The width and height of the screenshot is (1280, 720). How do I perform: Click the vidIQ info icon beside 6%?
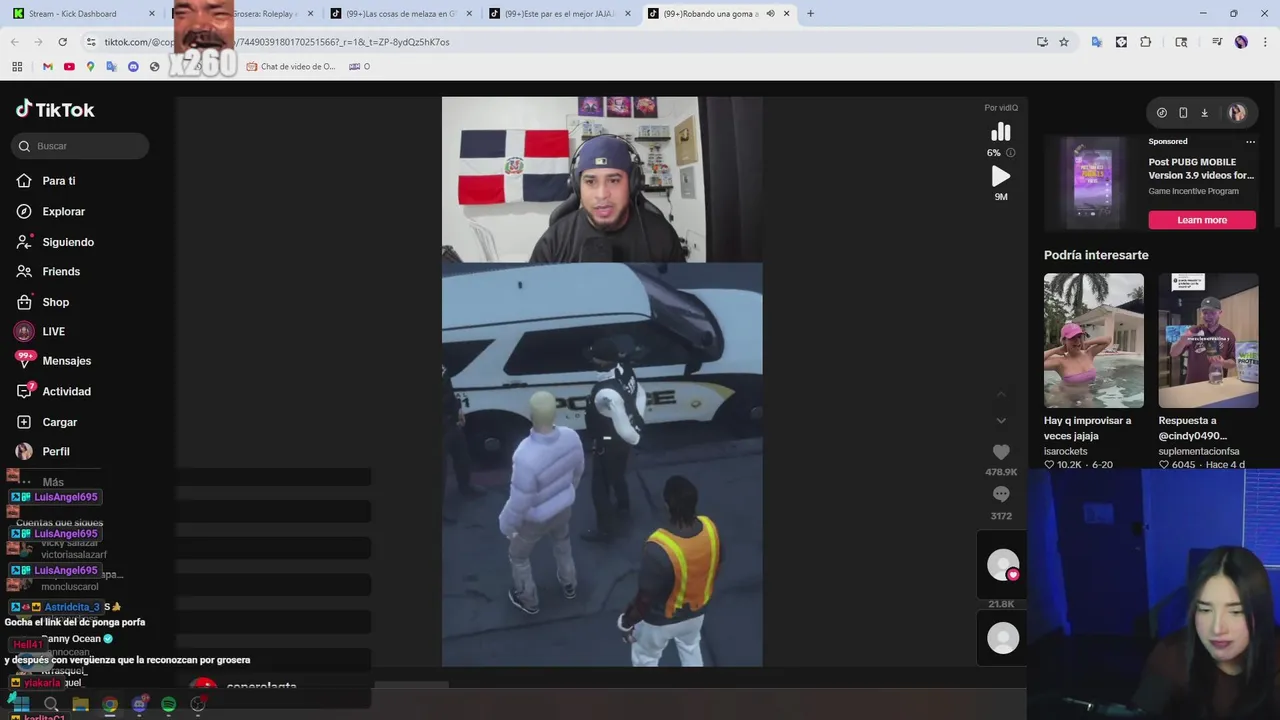point(1010,153)
